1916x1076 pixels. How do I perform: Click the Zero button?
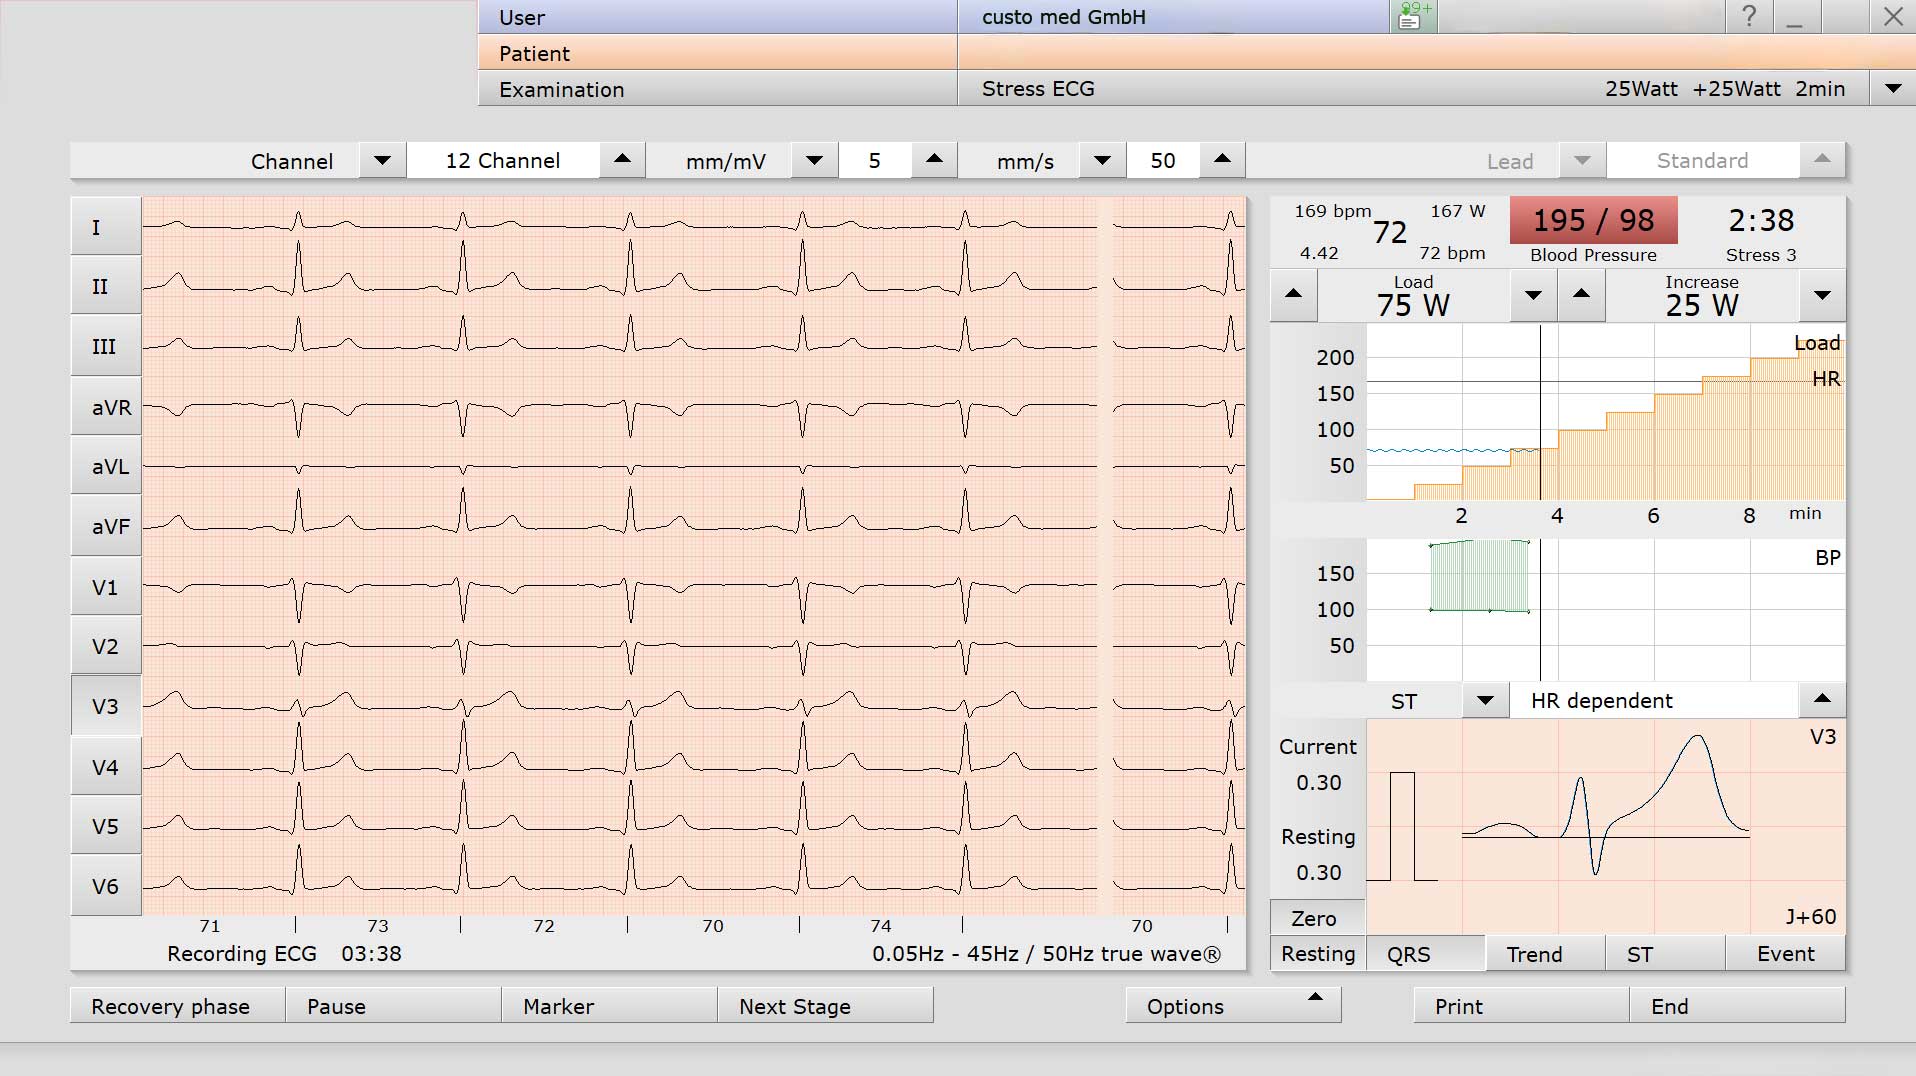coord(1317,918)
